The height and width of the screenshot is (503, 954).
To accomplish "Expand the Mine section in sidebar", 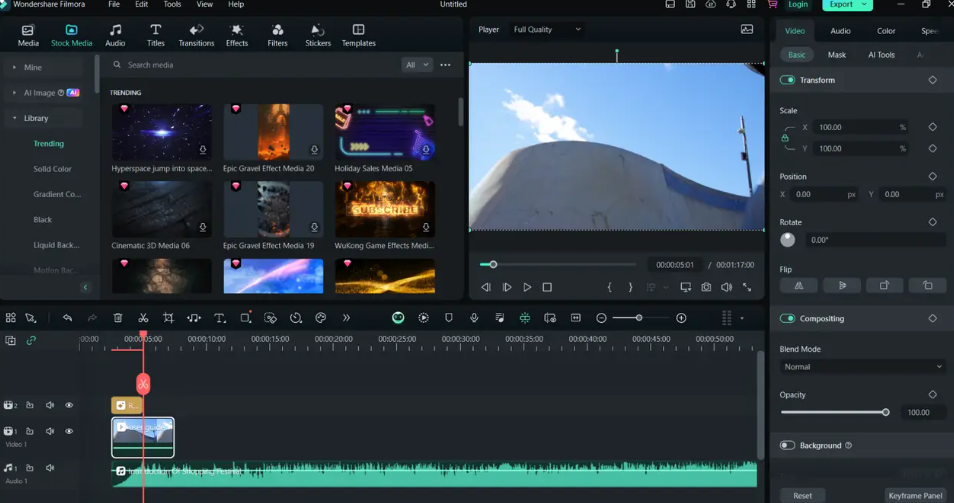I will (14, 67).
